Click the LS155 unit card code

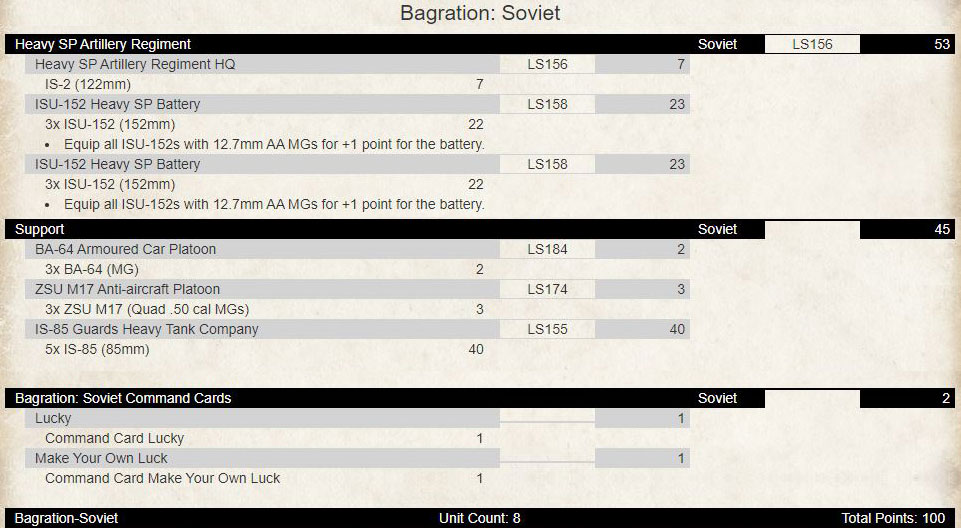click(x=547, y=329)
